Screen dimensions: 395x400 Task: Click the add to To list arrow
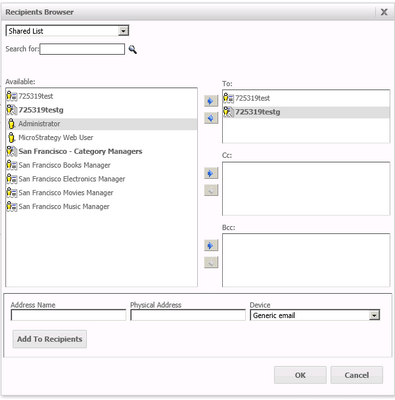(x=211, y=101)
